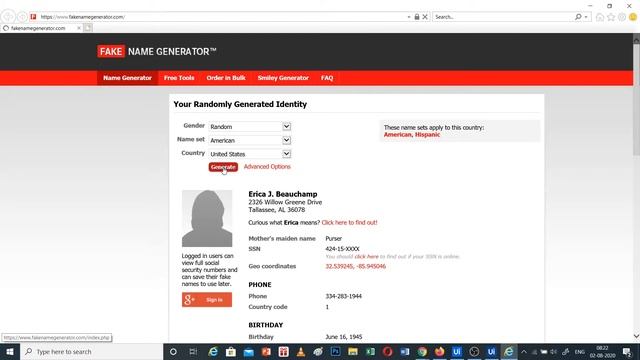Open the Gender dropdown

click(249, 127)
